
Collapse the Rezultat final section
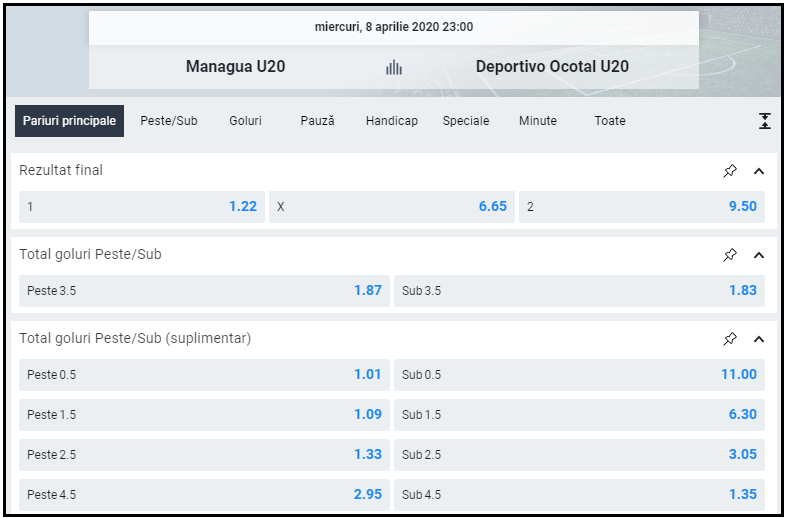coord(758,171)
